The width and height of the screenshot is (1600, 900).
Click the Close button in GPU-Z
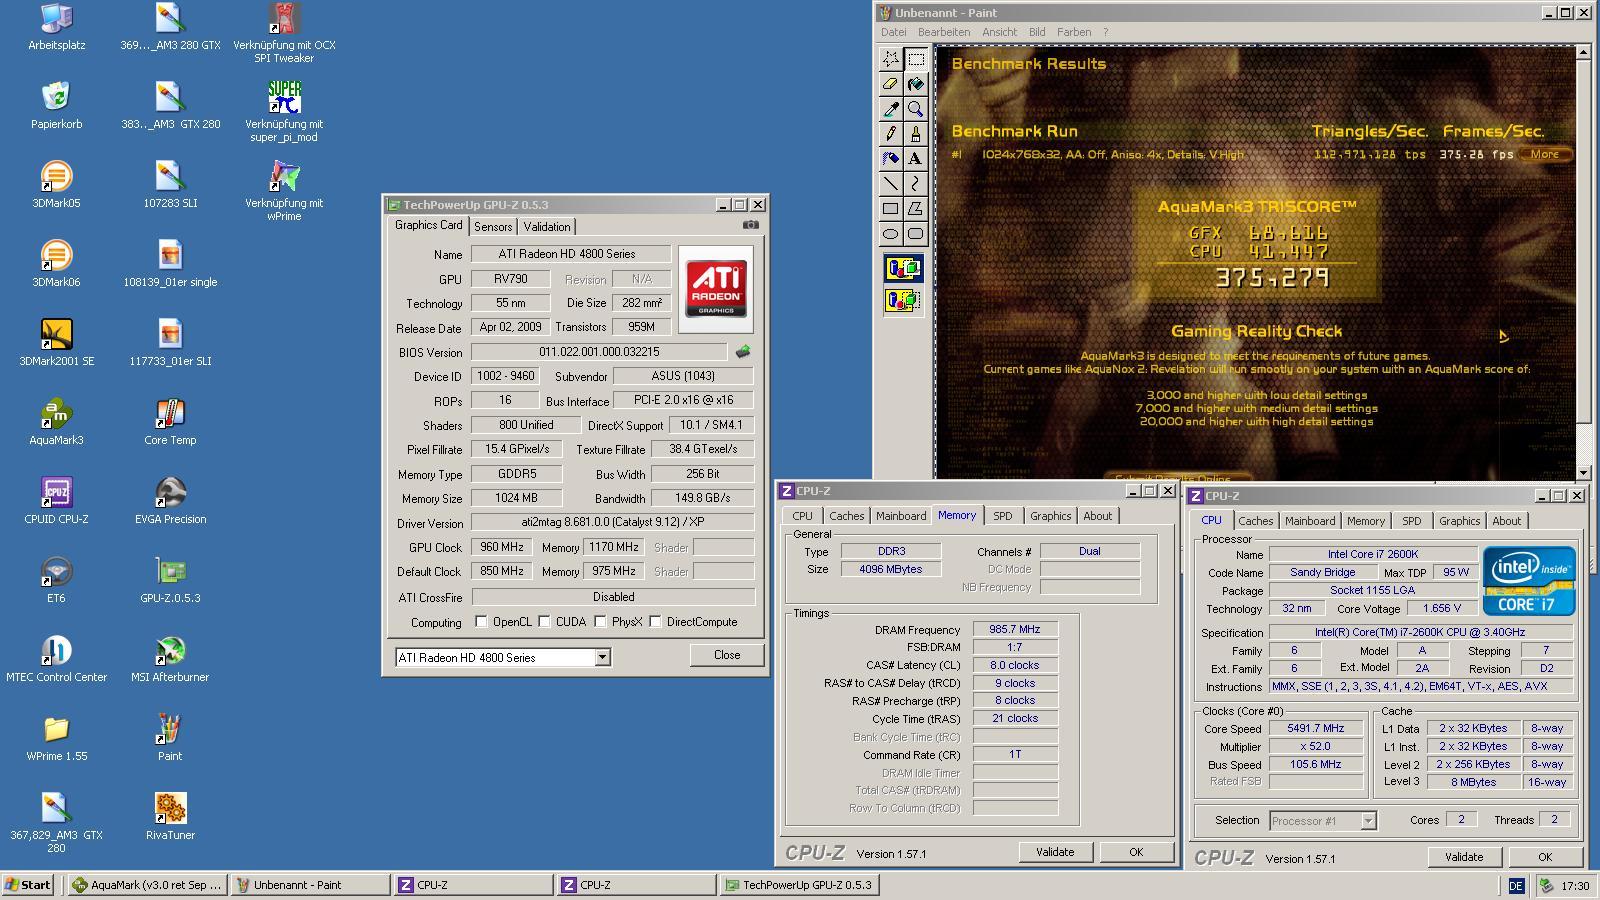[x=727, y=655]
